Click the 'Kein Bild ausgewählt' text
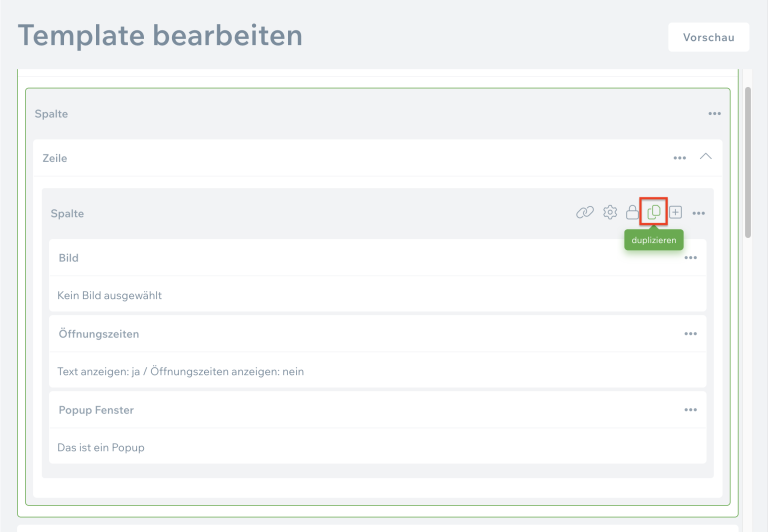The height and width of the screenshot is (532, 768). 110,296
